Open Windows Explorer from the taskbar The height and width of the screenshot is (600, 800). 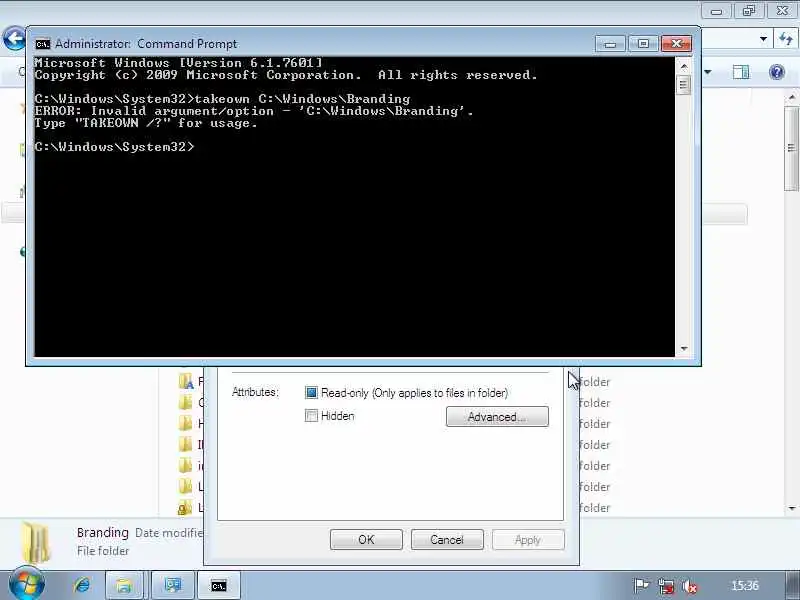124,585
